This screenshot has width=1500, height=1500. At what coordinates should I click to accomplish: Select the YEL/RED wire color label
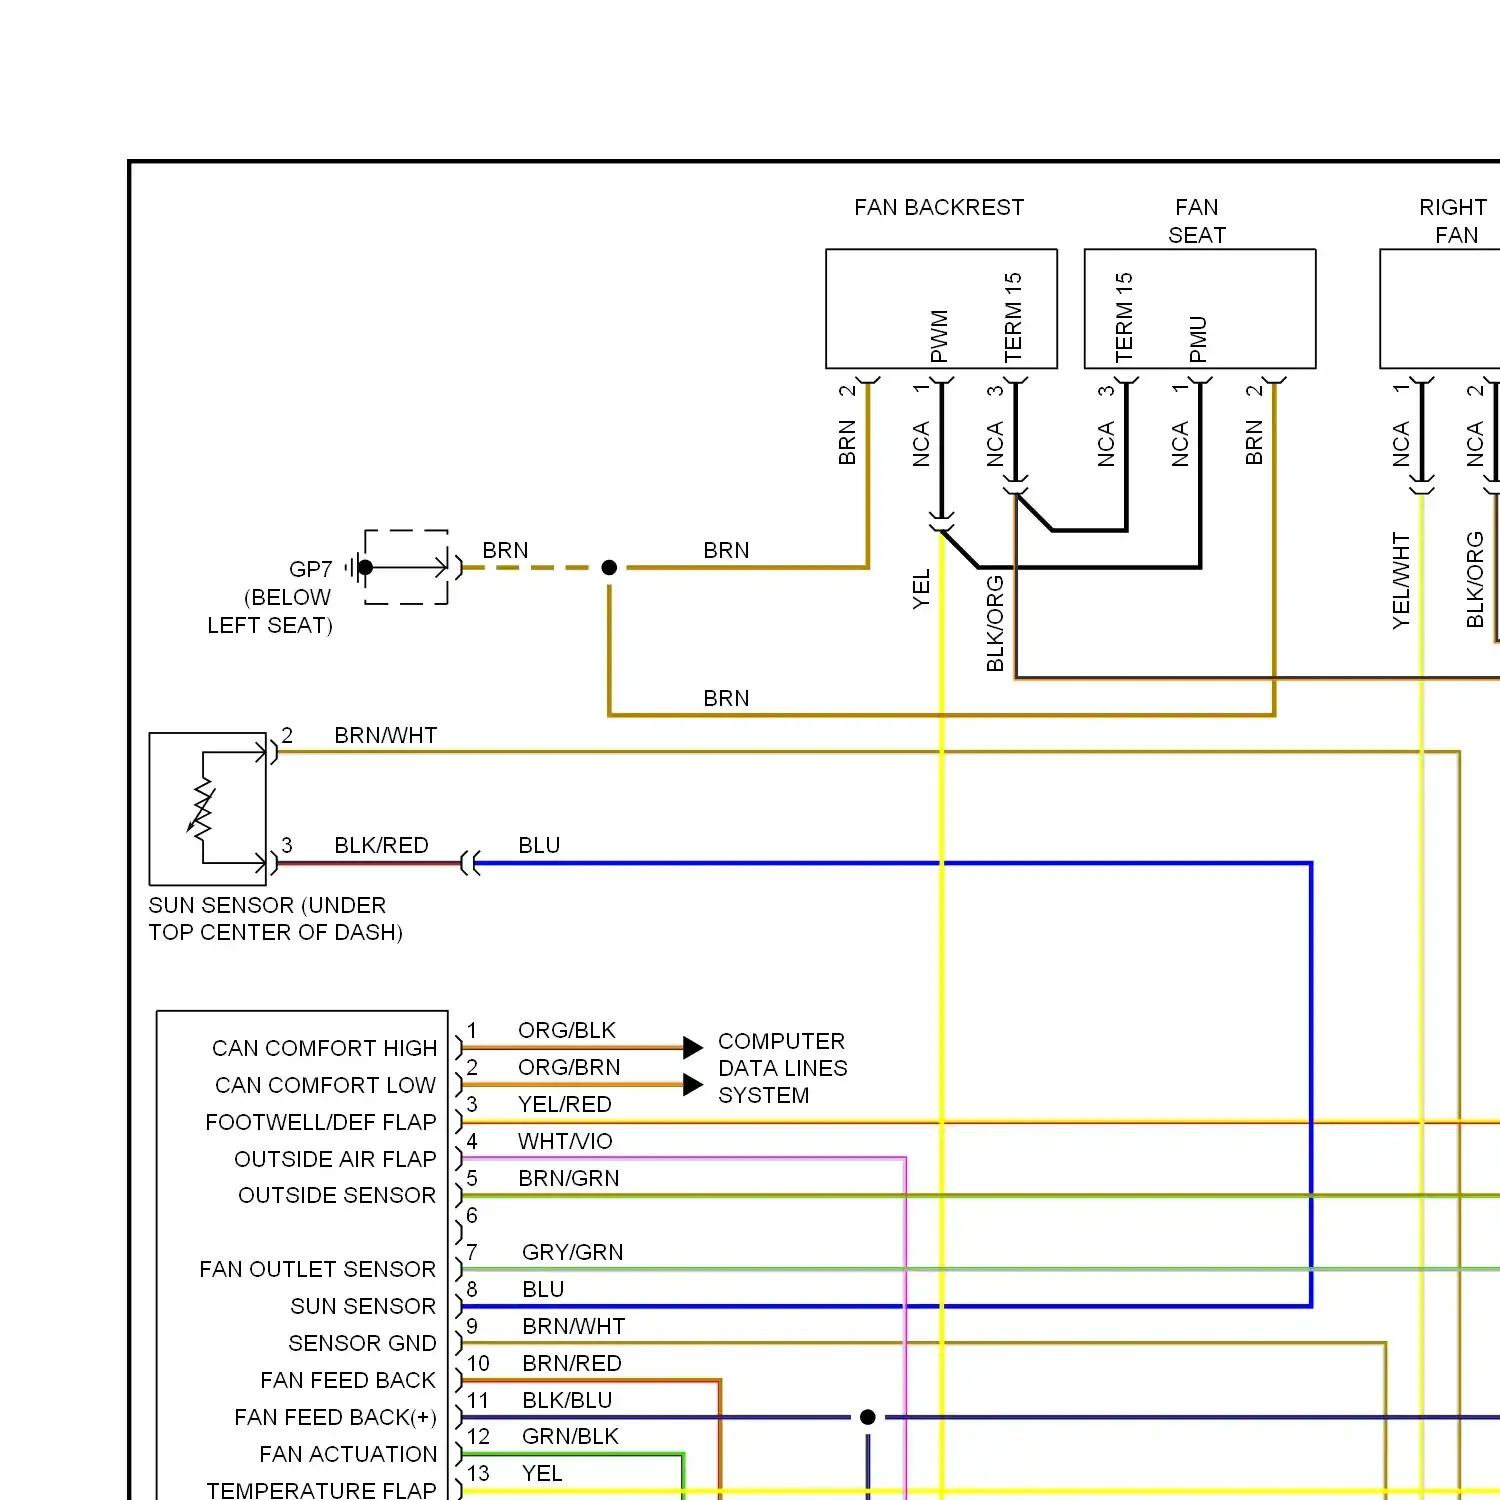pos(565,1104)
